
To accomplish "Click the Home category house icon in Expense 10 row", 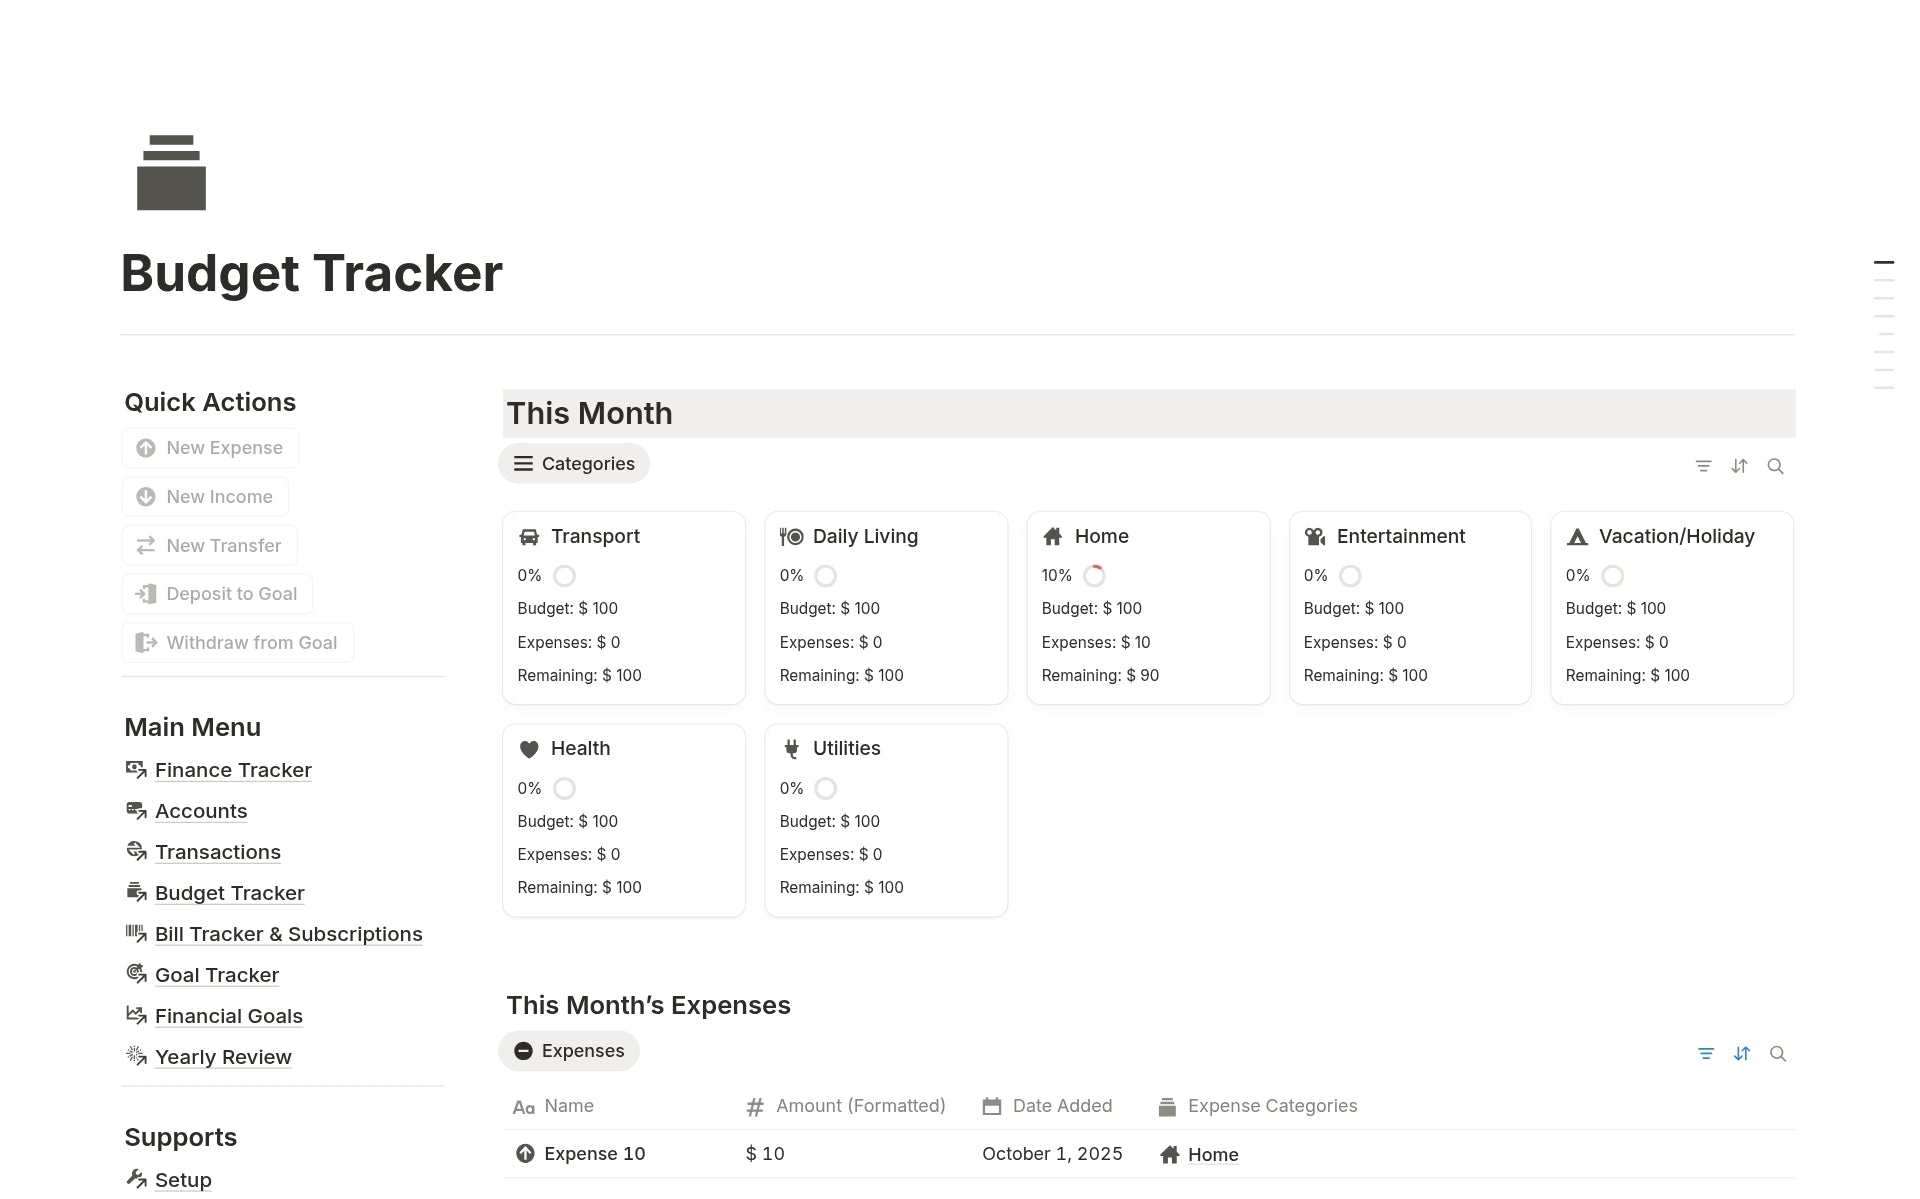I will (x=1169, y=1155).
